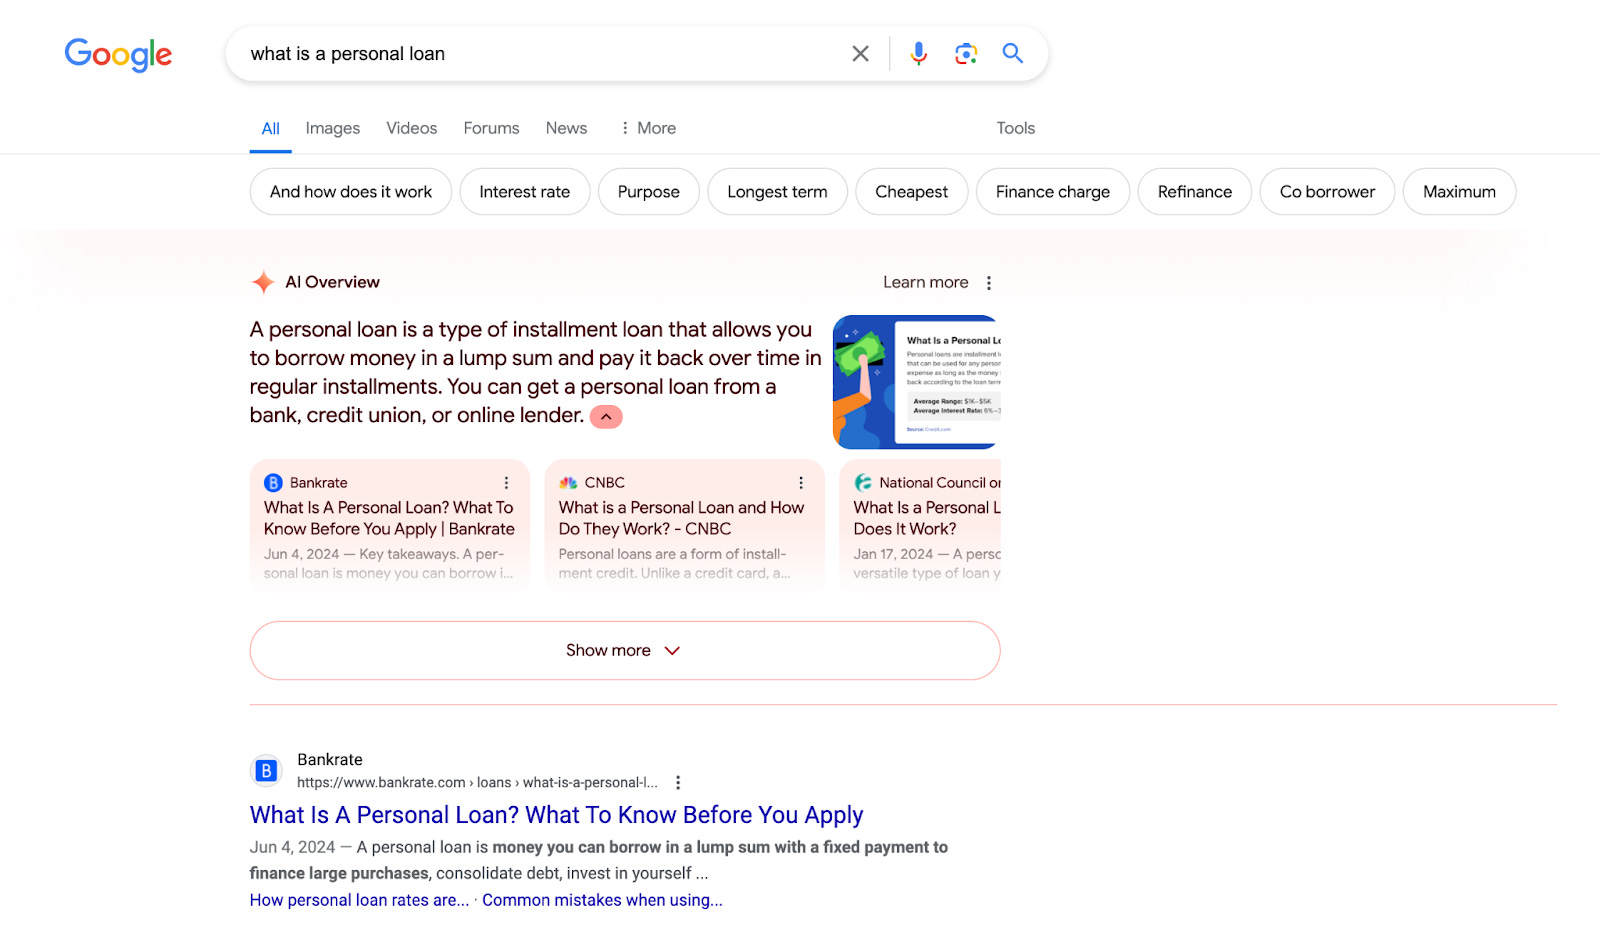Open Google Lens image search icon

coord(965,54)
